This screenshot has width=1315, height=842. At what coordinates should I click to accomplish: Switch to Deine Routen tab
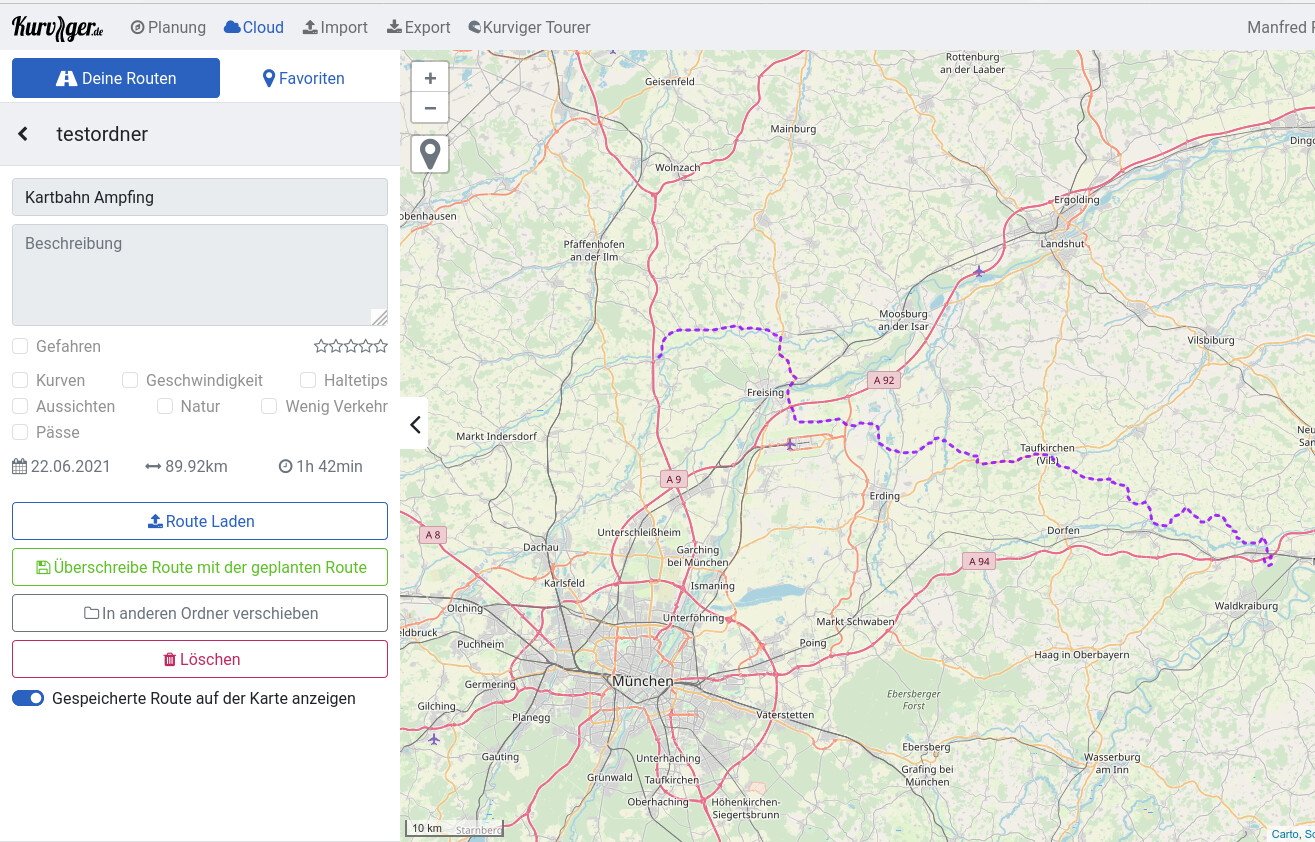pyautogui.click(x=116, y=78)
